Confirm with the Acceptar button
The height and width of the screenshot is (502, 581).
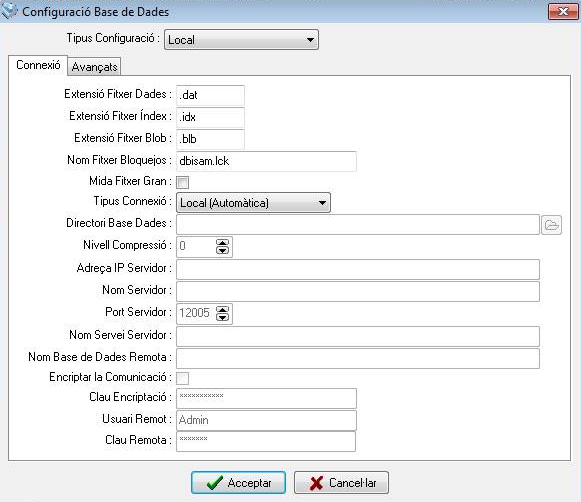(x=238, y=483)
